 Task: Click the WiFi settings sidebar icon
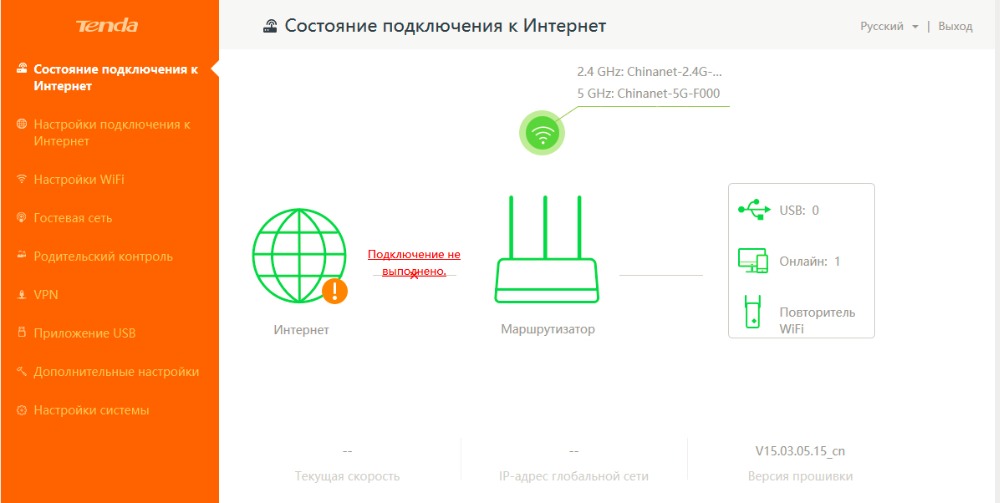[x=22, y=179]
